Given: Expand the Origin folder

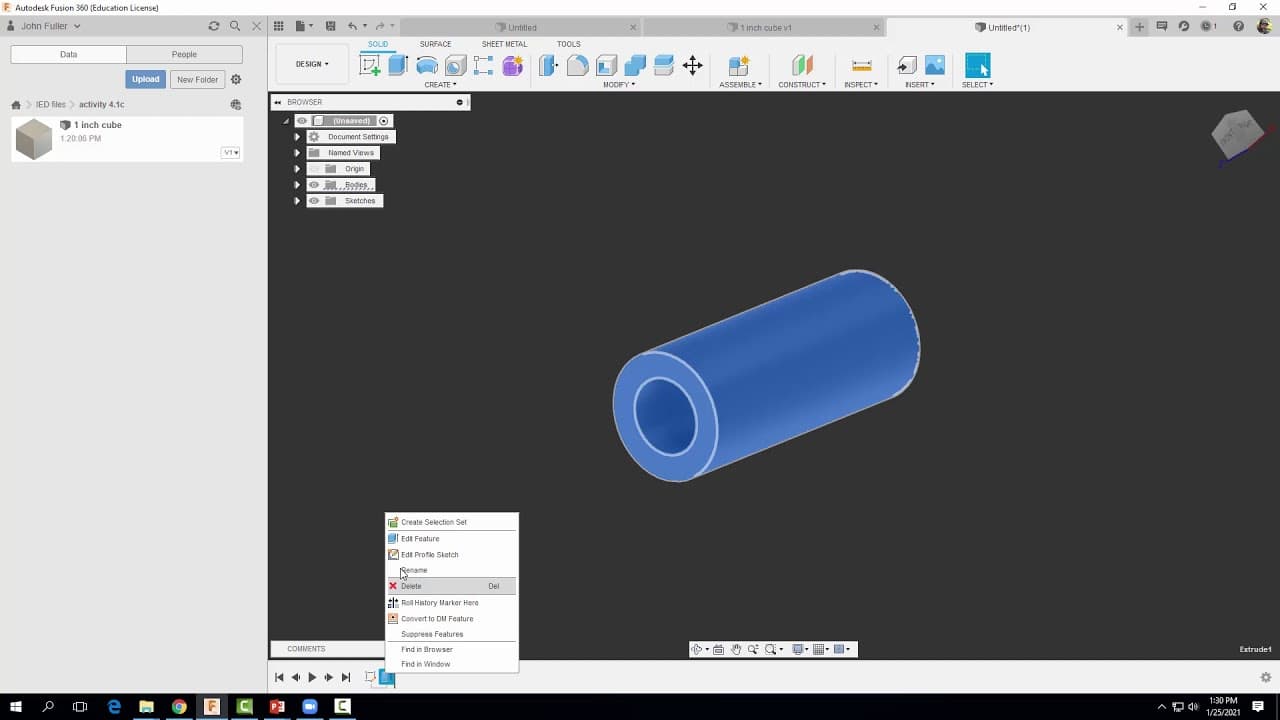Looking at the screenshot, I should point(297,169).
